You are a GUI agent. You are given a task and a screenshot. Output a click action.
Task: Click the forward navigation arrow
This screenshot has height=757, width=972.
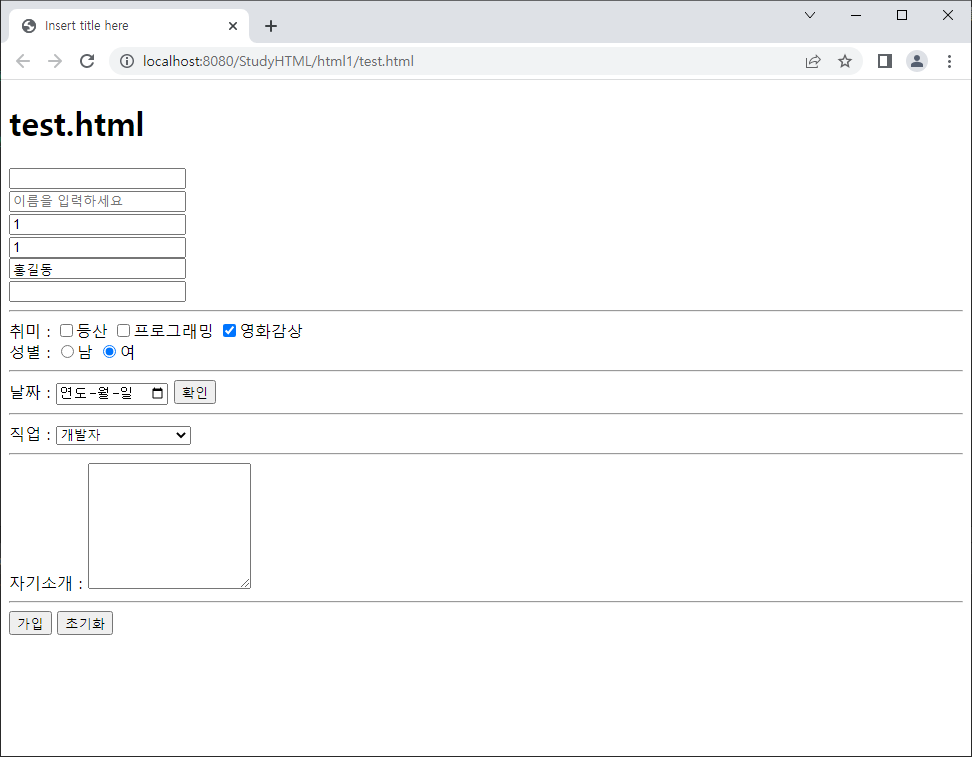click(55, 61)
